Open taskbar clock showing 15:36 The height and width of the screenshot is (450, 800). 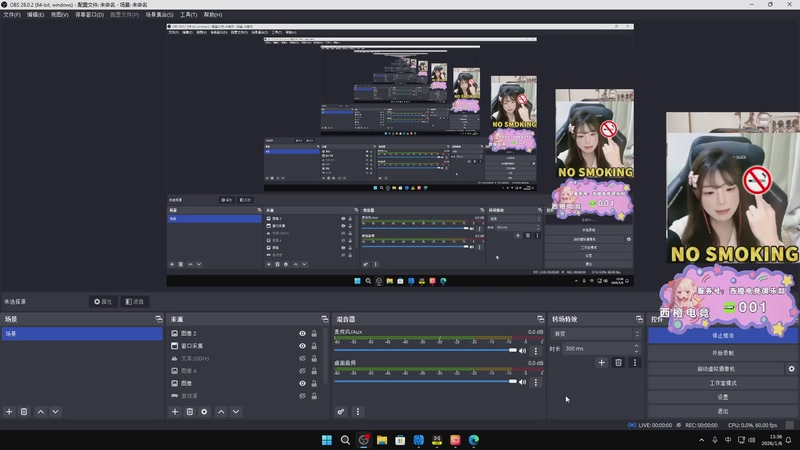(x=771, y=440)
